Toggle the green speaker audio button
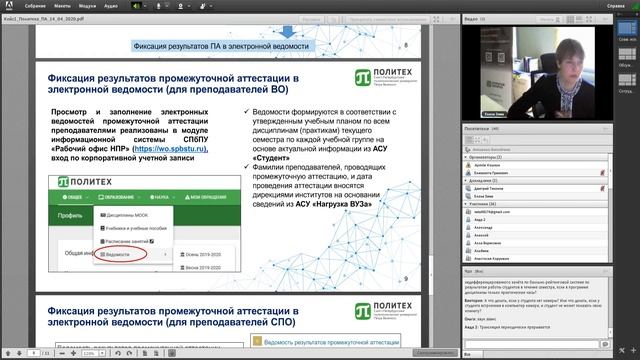The image size is (640, 360). click(x=136, y=6)
